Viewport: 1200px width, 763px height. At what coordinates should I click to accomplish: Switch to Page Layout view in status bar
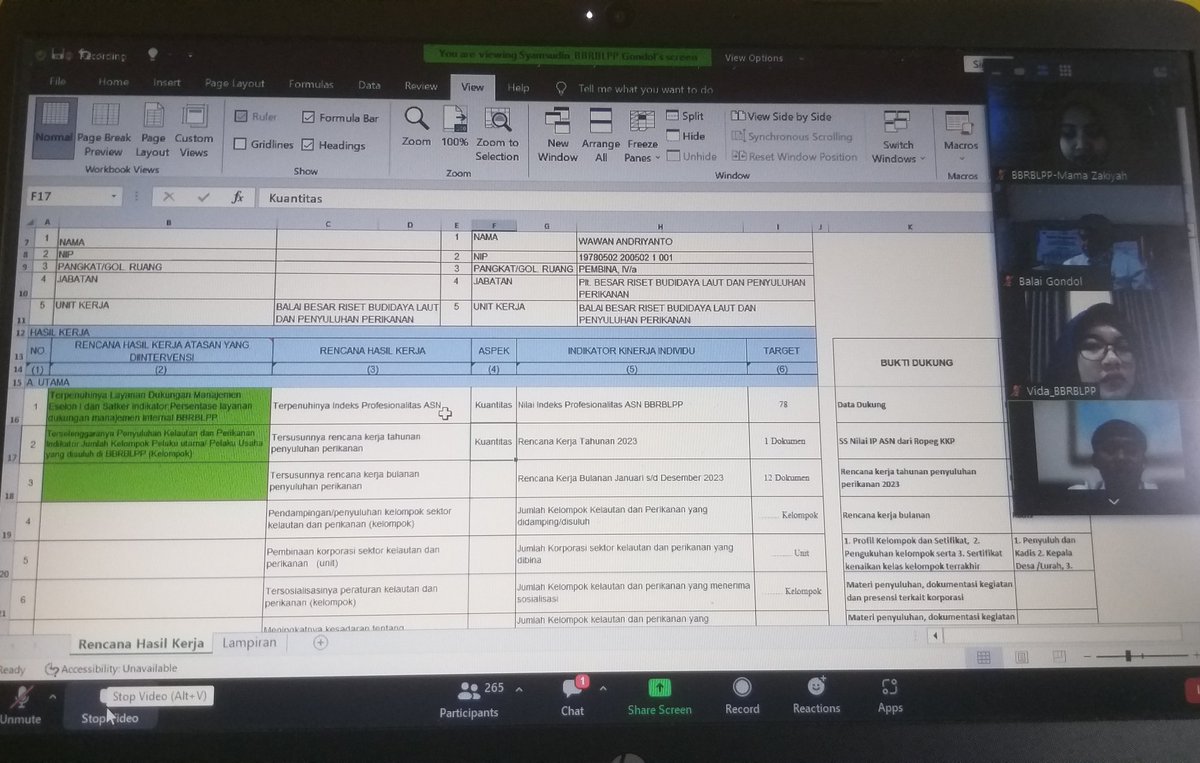[x=1020, y=657]
